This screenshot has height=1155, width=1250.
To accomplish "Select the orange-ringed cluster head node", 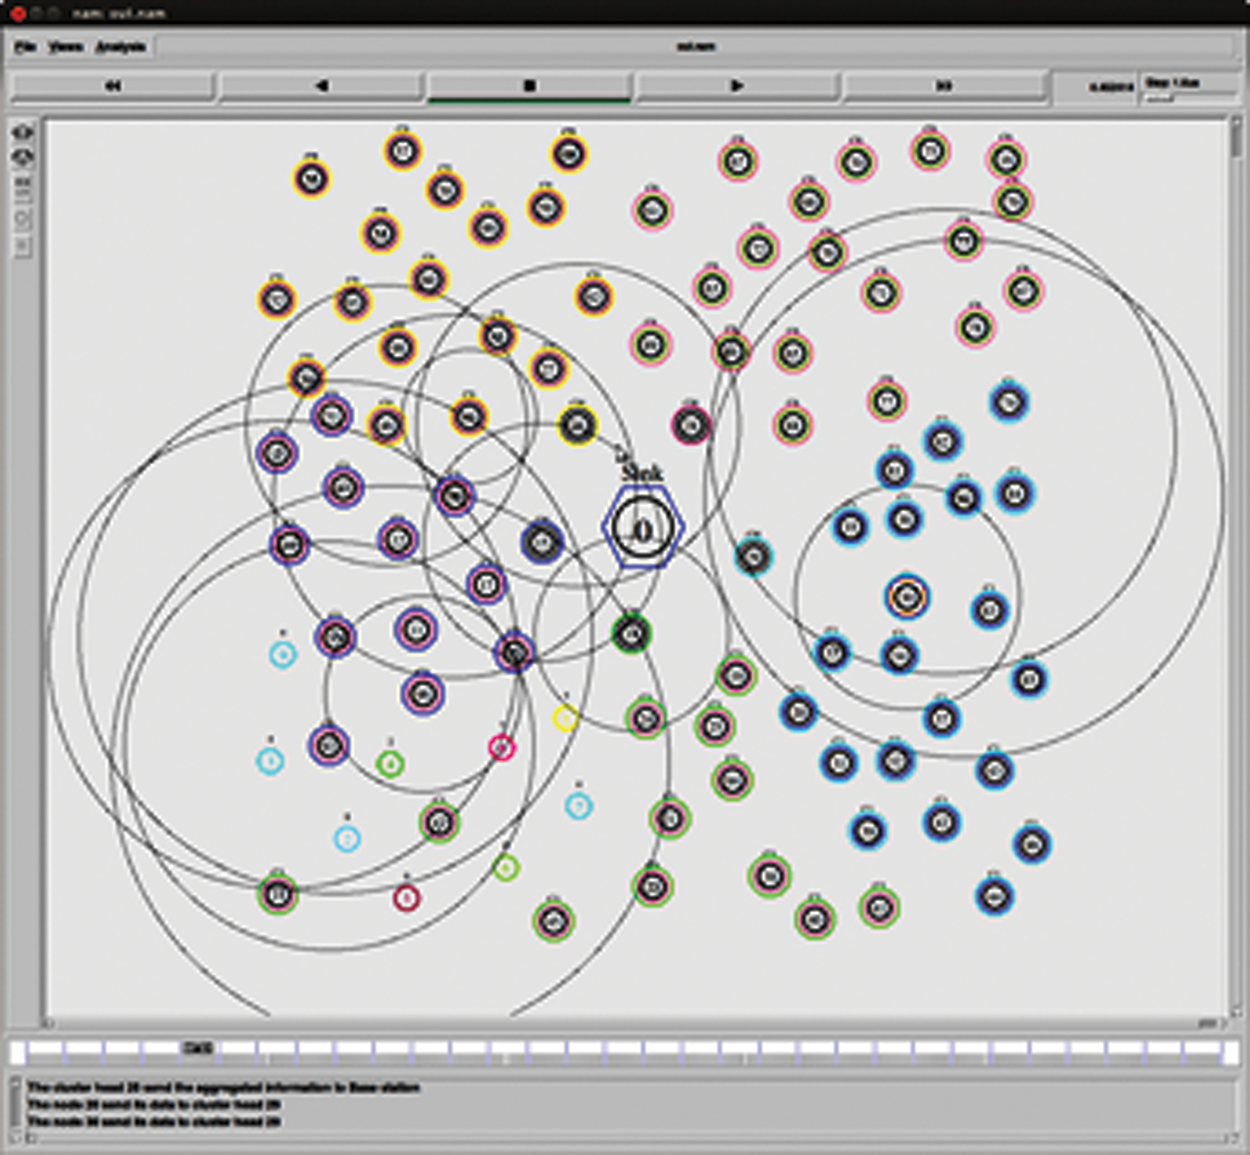I will coord(906,597).
